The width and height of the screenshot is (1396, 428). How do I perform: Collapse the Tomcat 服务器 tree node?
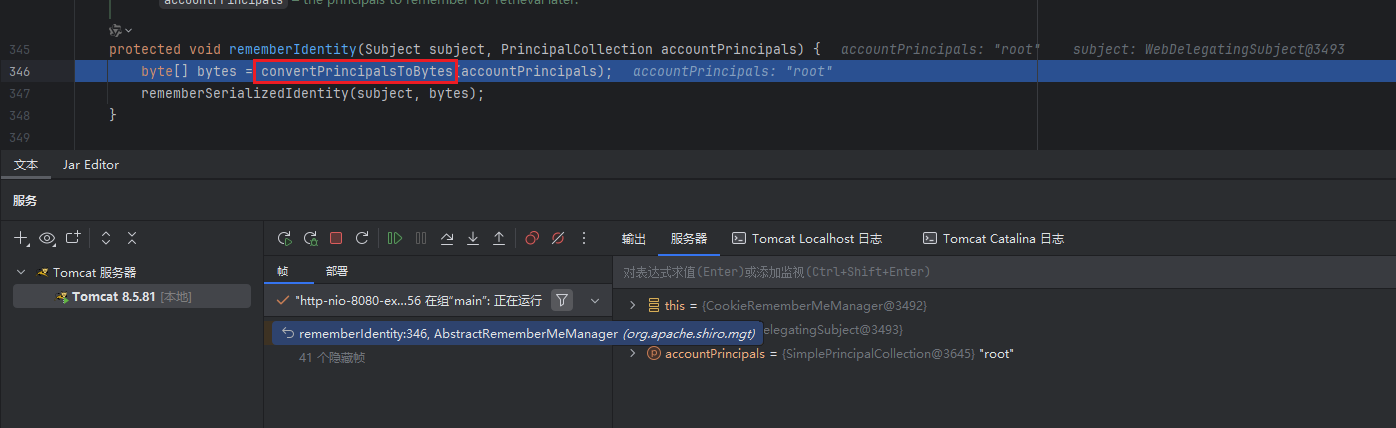(22, 273)
